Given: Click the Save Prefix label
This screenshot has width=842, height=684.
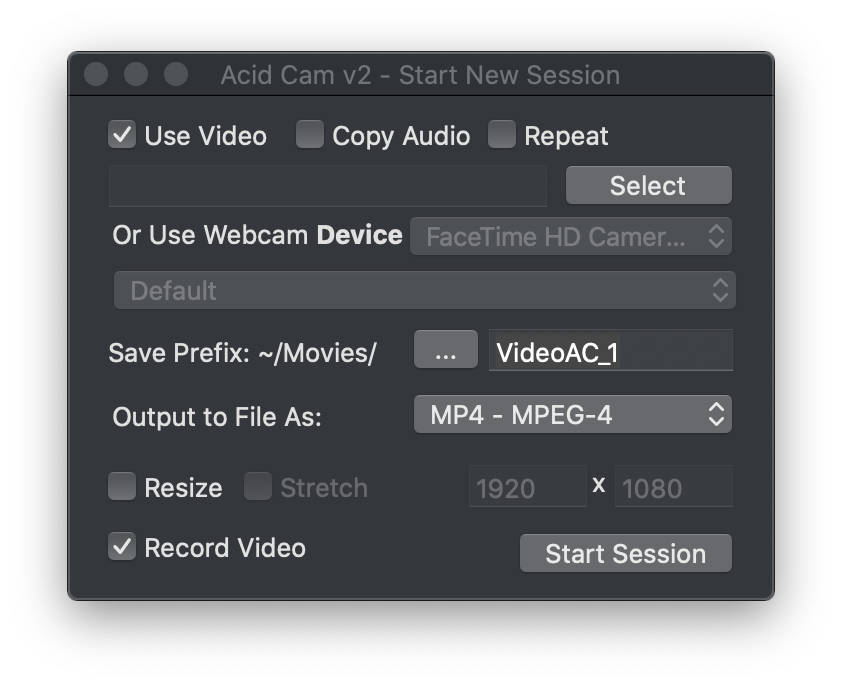Looking at the screenshot, I should click(x=242, y=353).
